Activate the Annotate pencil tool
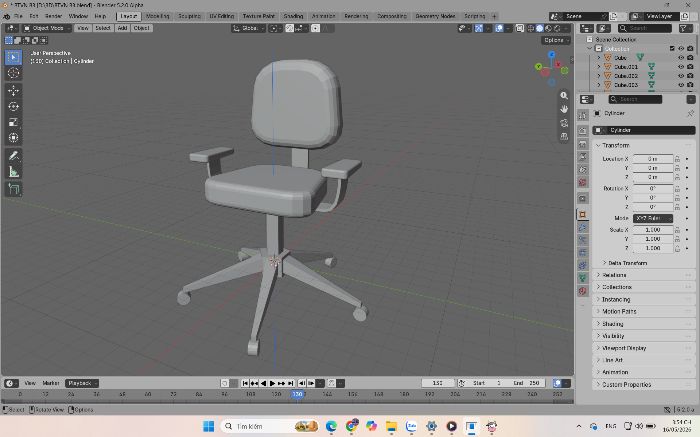This screenshot has width=700, height=437. (13, 156)
